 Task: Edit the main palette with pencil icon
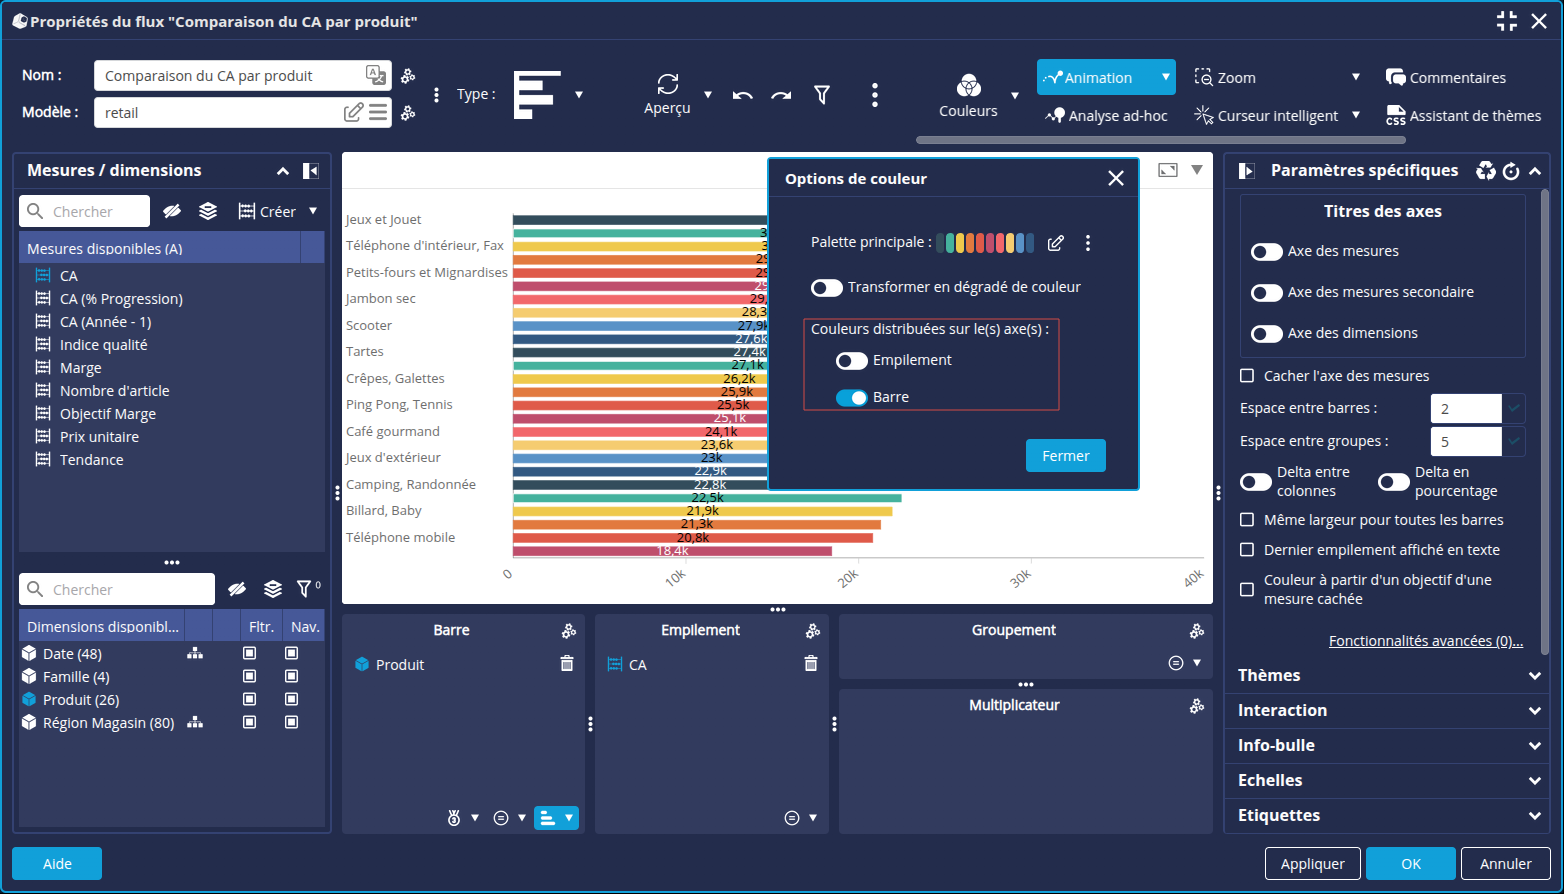[x=1056, y=243]
